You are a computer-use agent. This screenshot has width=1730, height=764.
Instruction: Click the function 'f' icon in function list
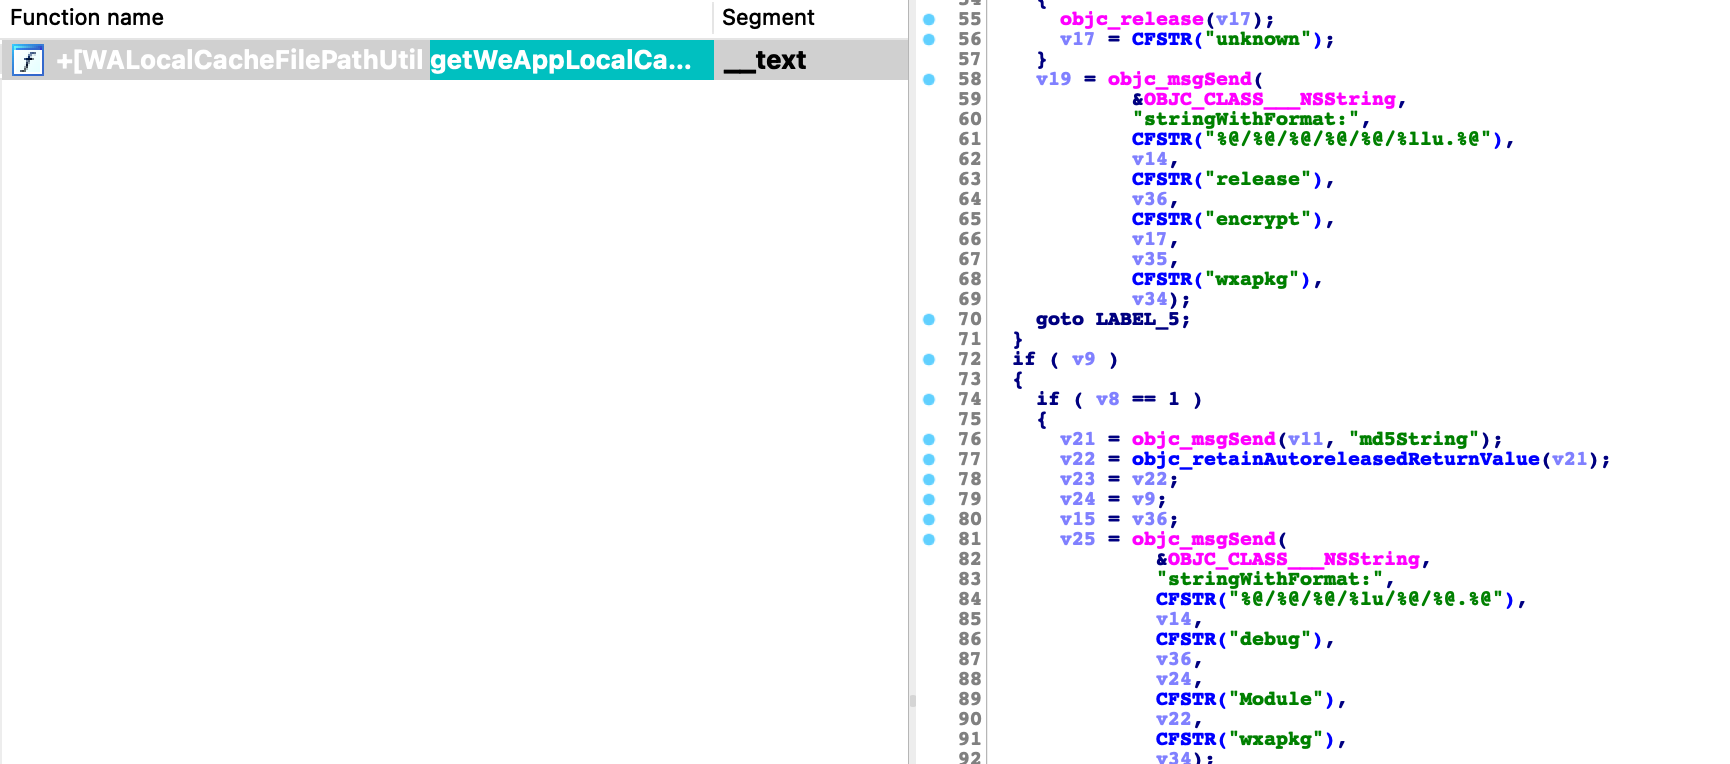pyautogui.click(x=28, y=61)
